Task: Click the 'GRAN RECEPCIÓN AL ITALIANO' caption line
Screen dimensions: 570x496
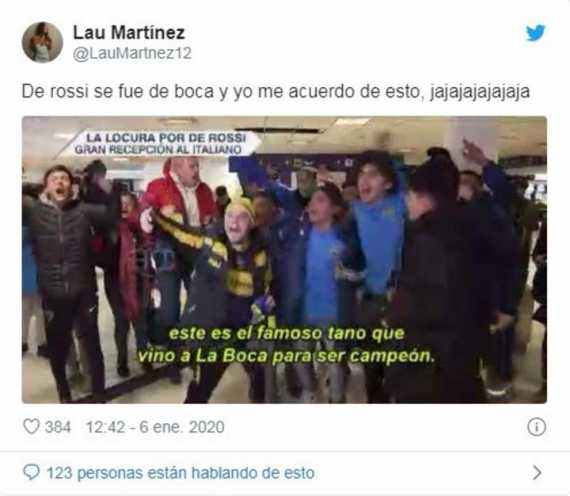Action: pos(158,149)
